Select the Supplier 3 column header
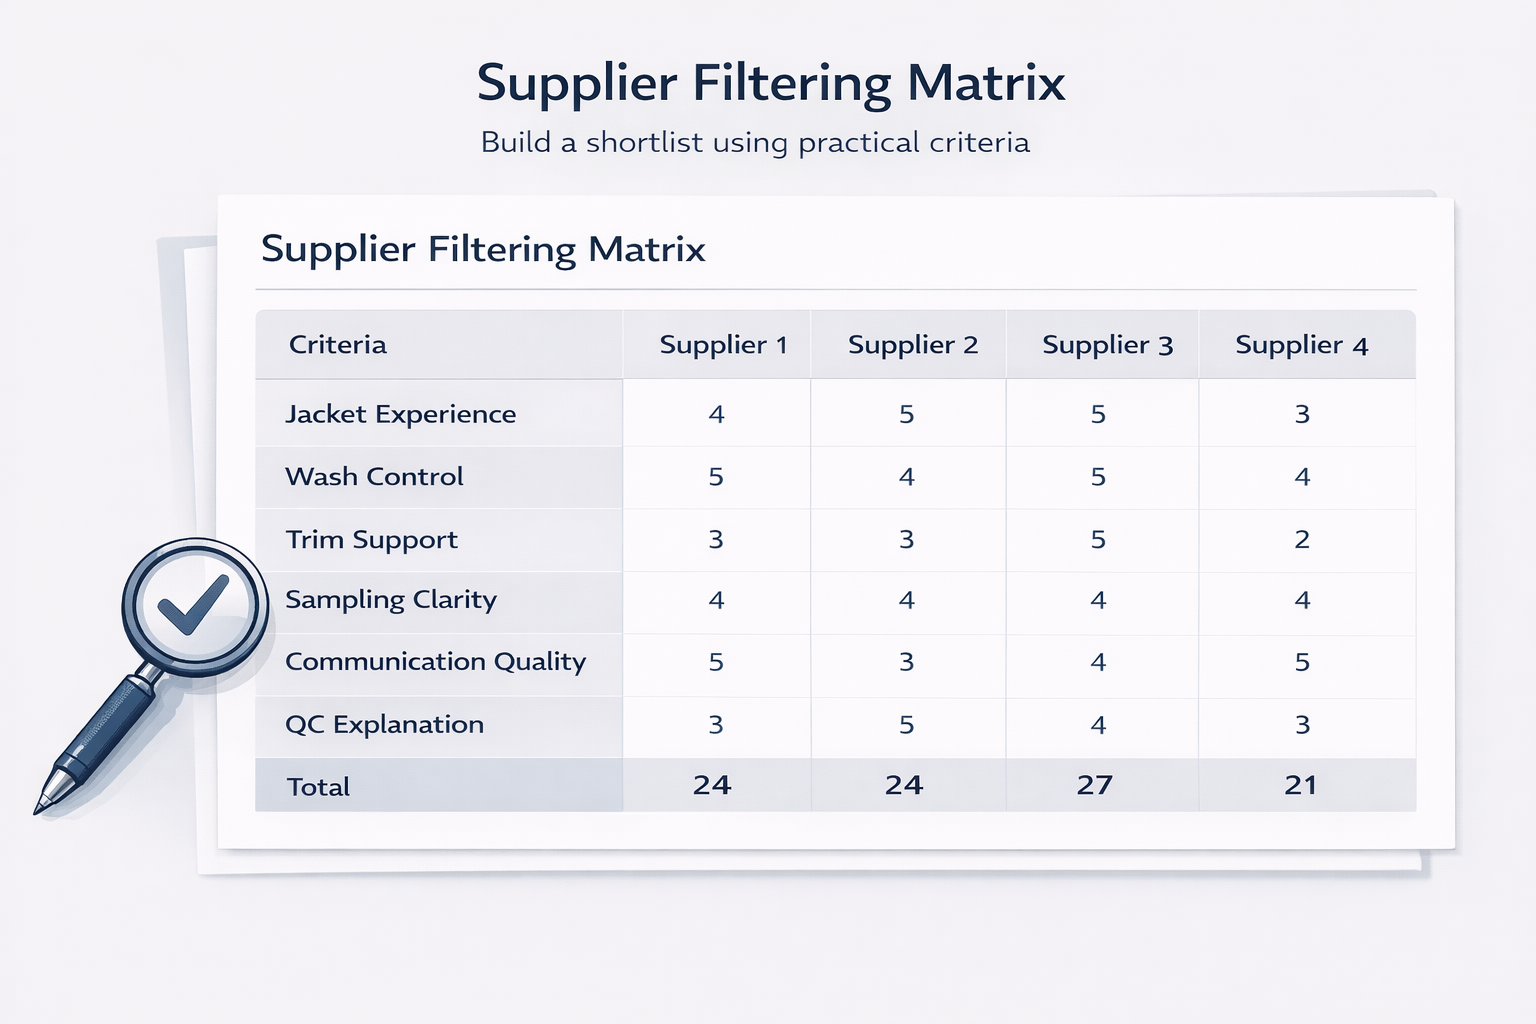 click(1107, 345)
